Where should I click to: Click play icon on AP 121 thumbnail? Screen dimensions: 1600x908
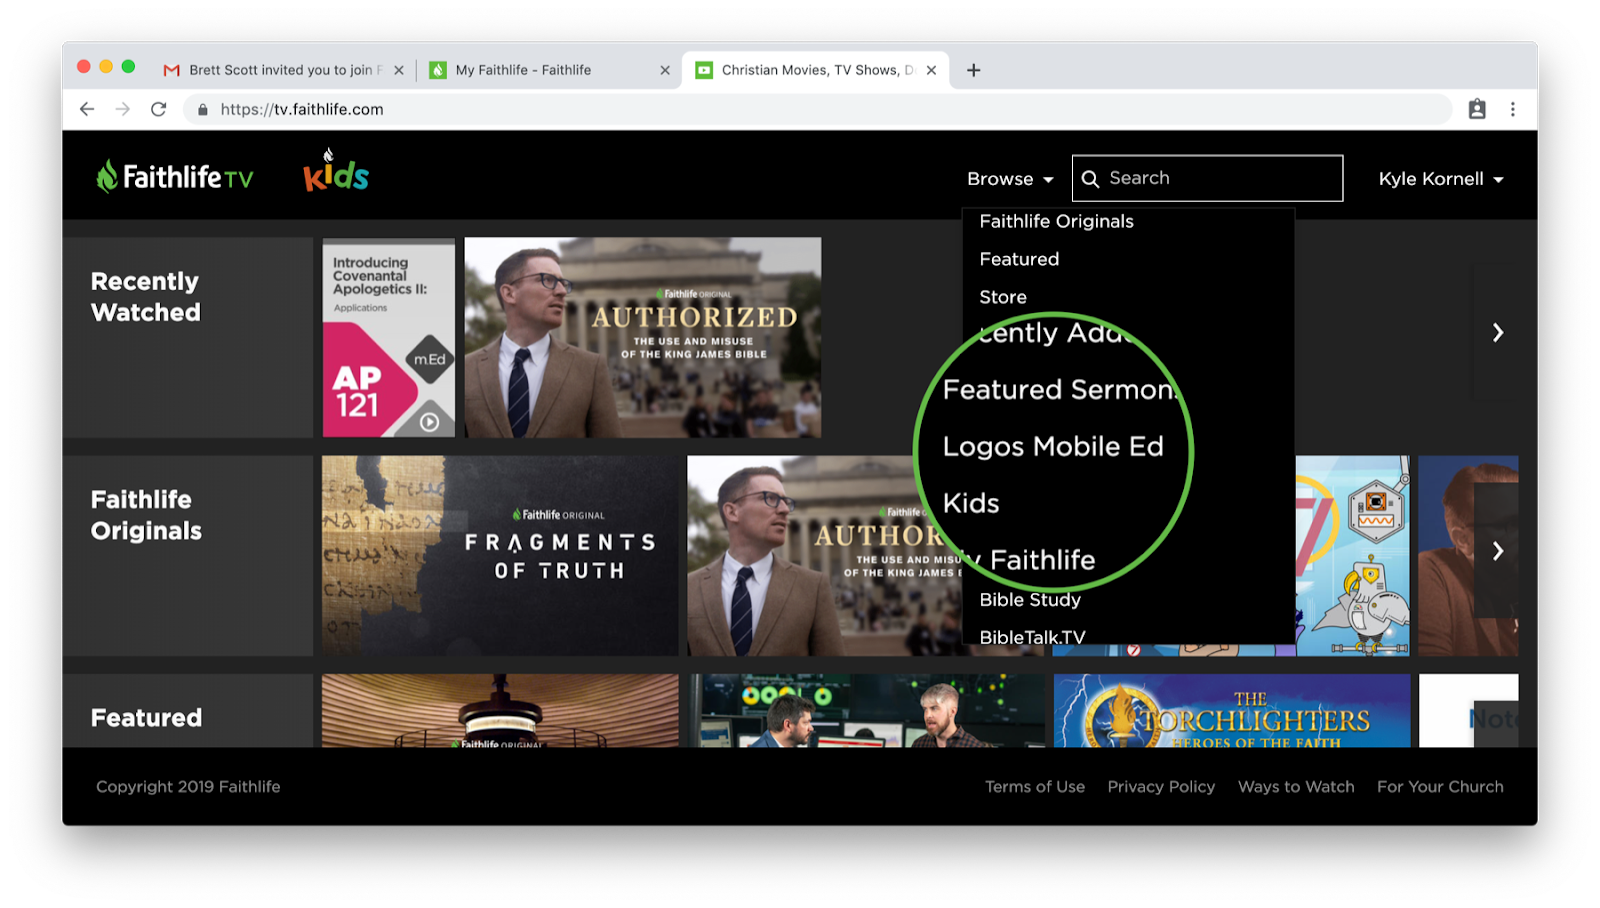point(429,422)
